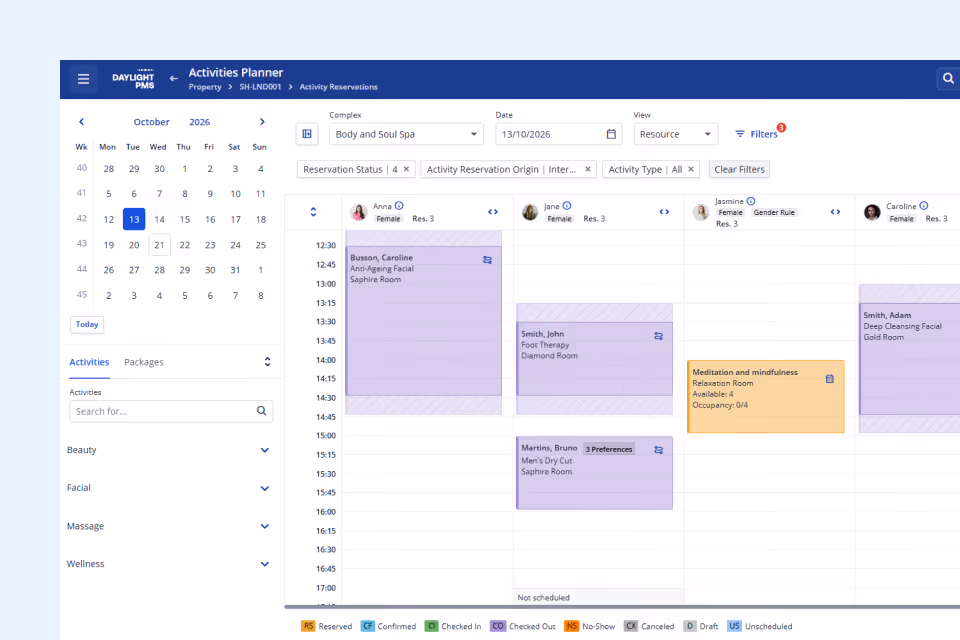
Task: Click calendar icon on Meditation and mindfulness
Action: [x=830, y=378]
